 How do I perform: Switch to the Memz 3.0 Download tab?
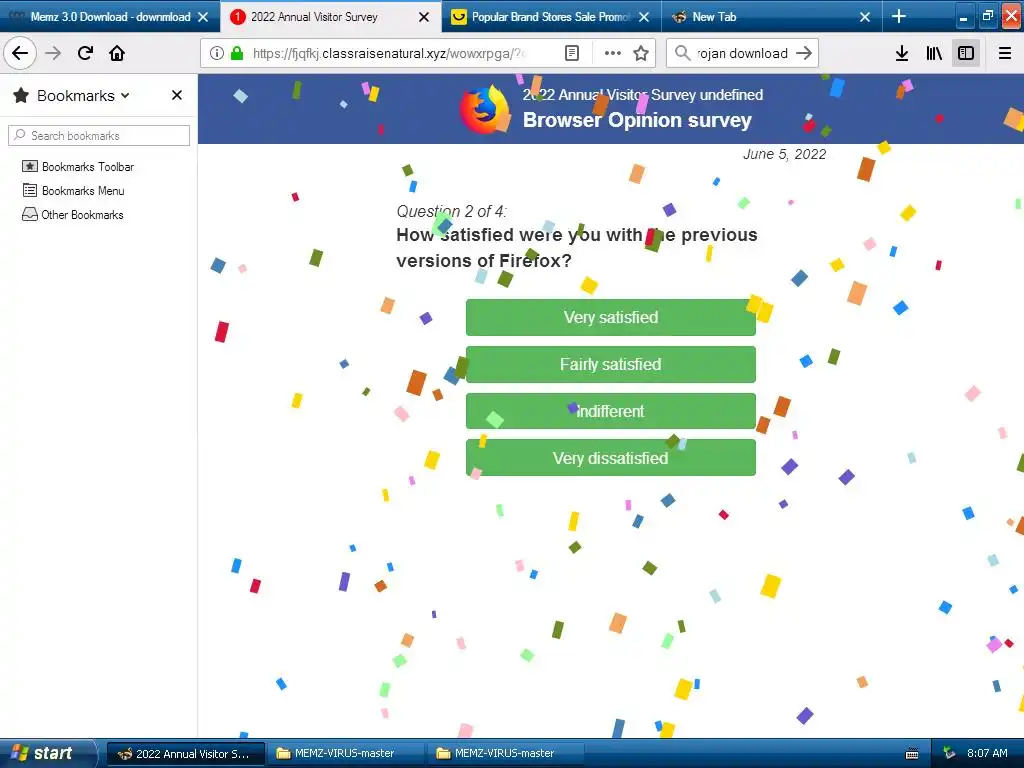(x=110, y=17)
